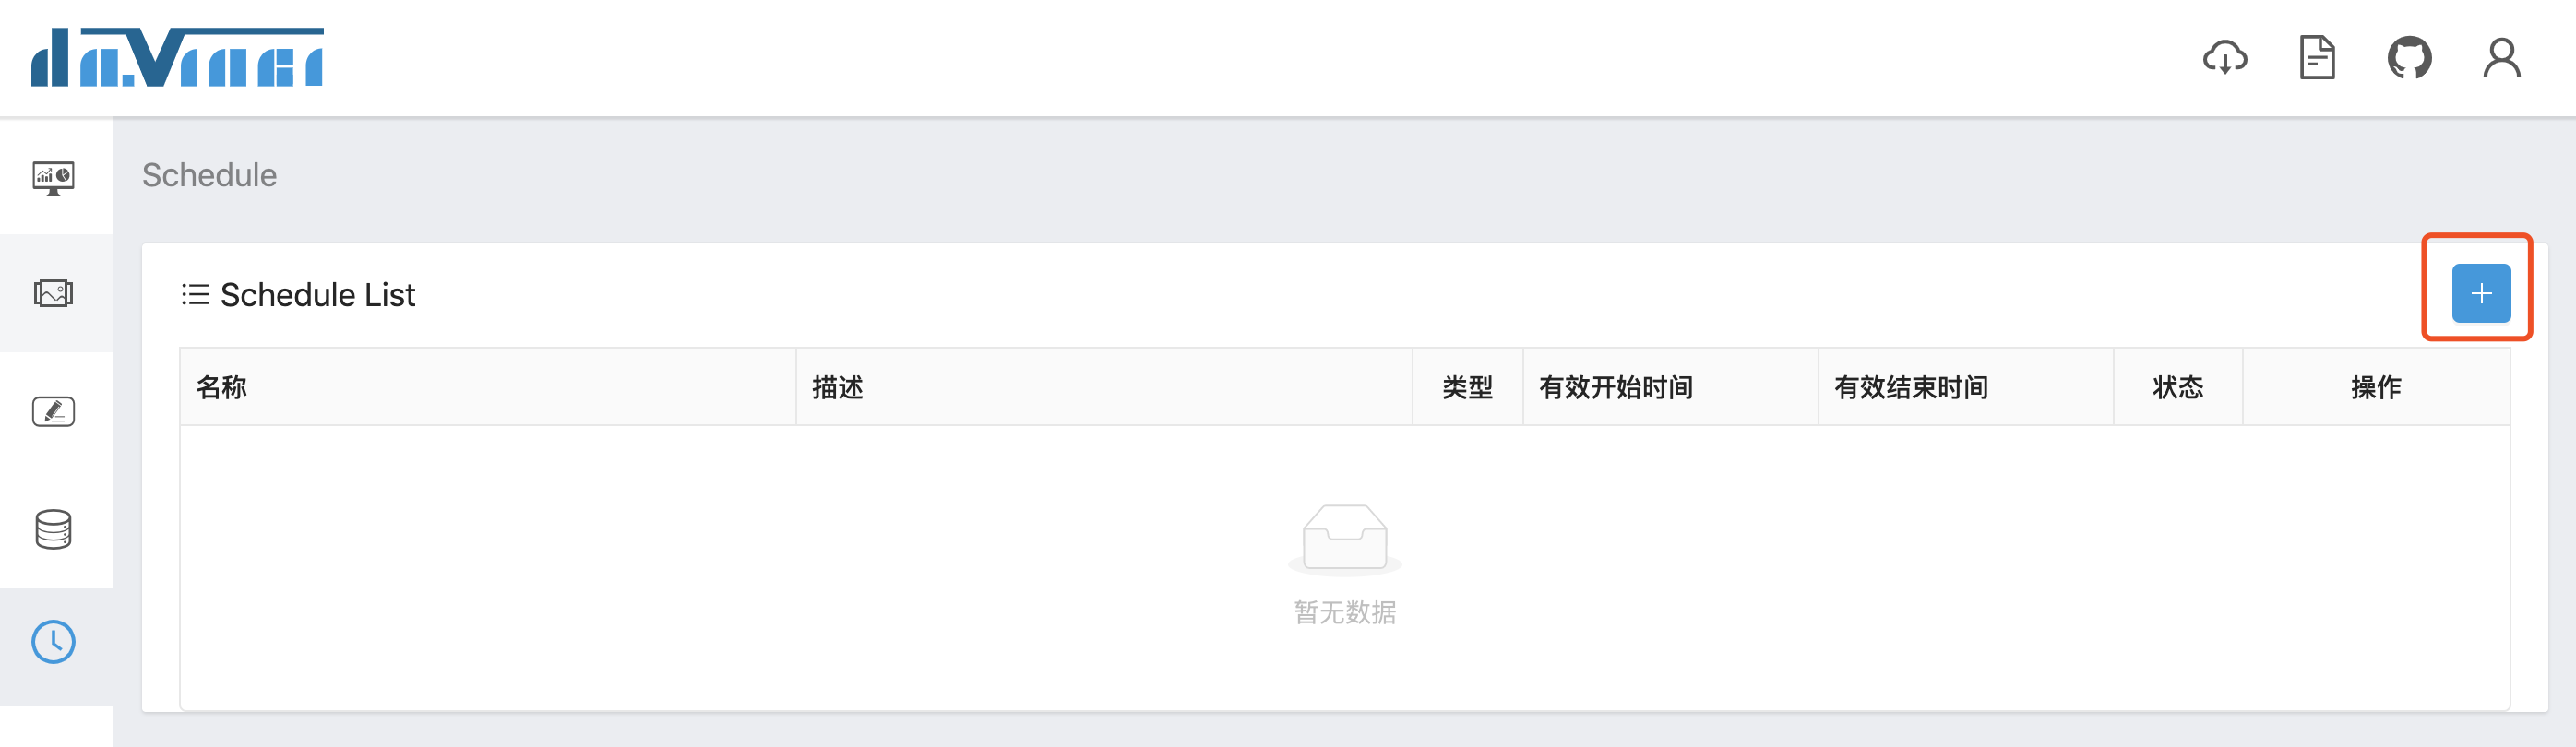Click the Schedule List list icon
Screen dimensions: 2576x747
coord(195,295)
